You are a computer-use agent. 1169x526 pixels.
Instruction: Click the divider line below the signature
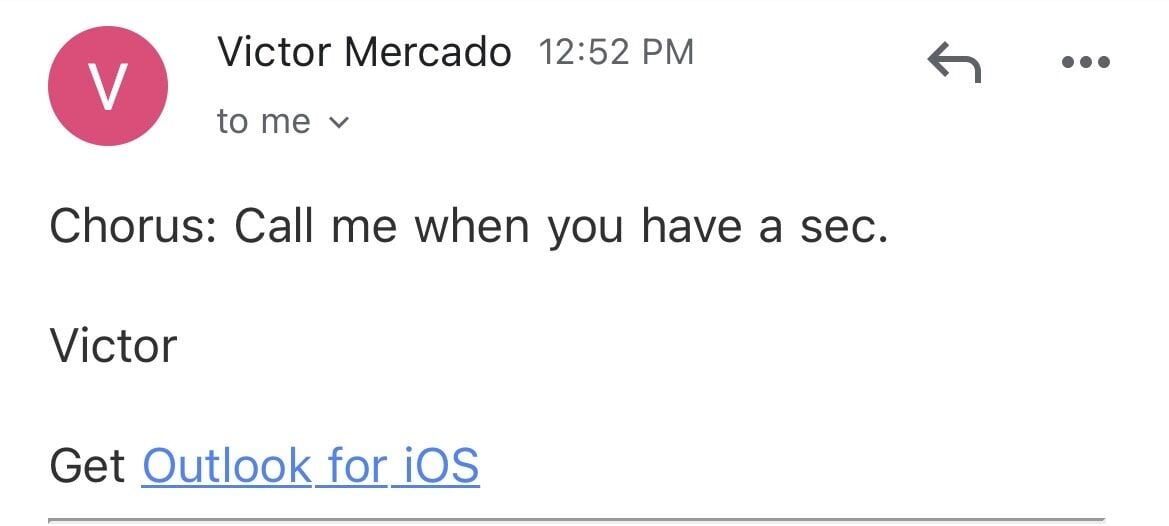tap(576, 519)
